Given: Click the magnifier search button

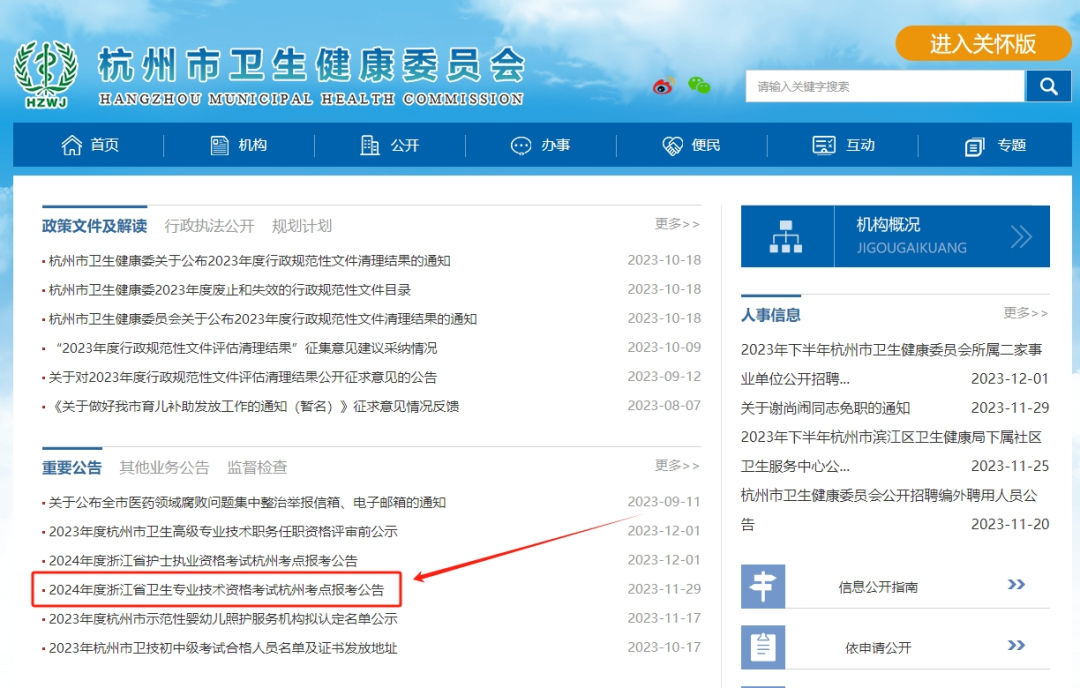Looking at the screenshot, I should [1048, 86].
